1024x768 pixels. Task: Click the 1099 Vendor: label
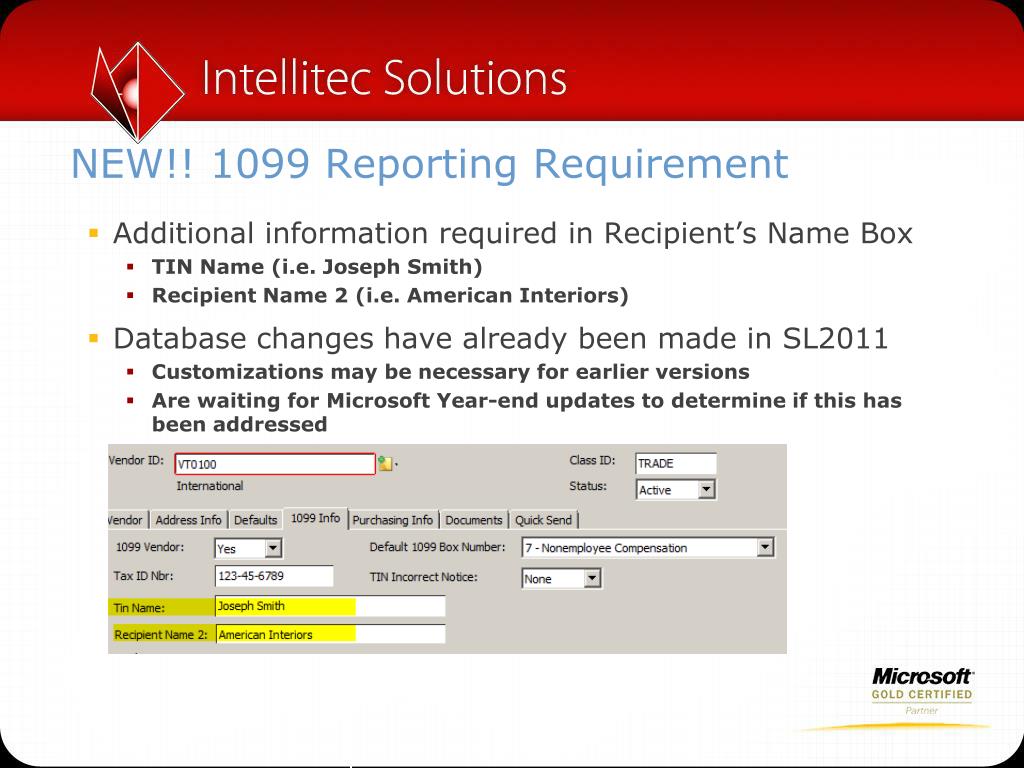click(150, 547)
